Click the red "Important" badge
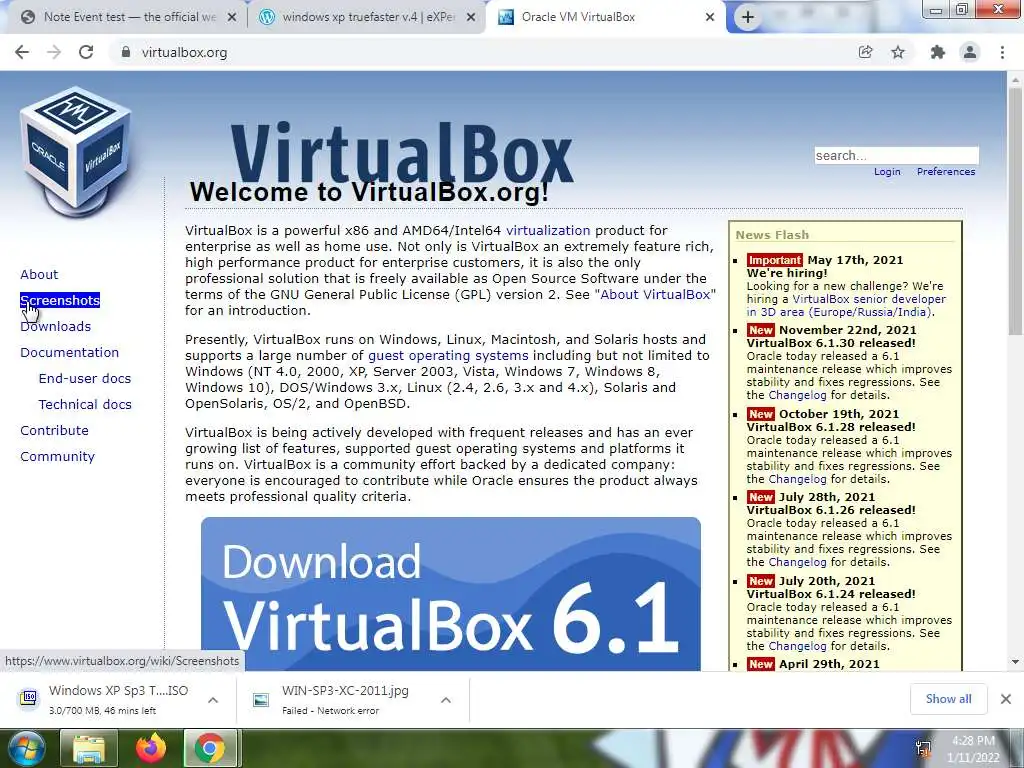 [774, 260]
